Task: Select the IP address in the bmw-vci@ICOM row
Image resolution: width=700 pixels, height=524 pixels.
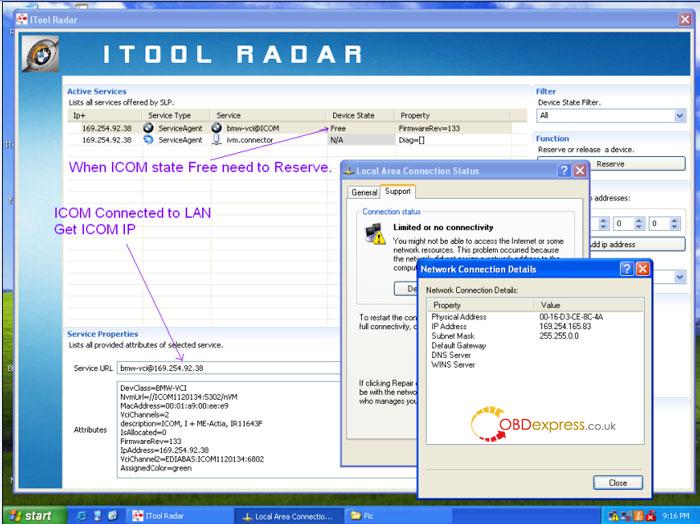Action: [x=107, y=128]
